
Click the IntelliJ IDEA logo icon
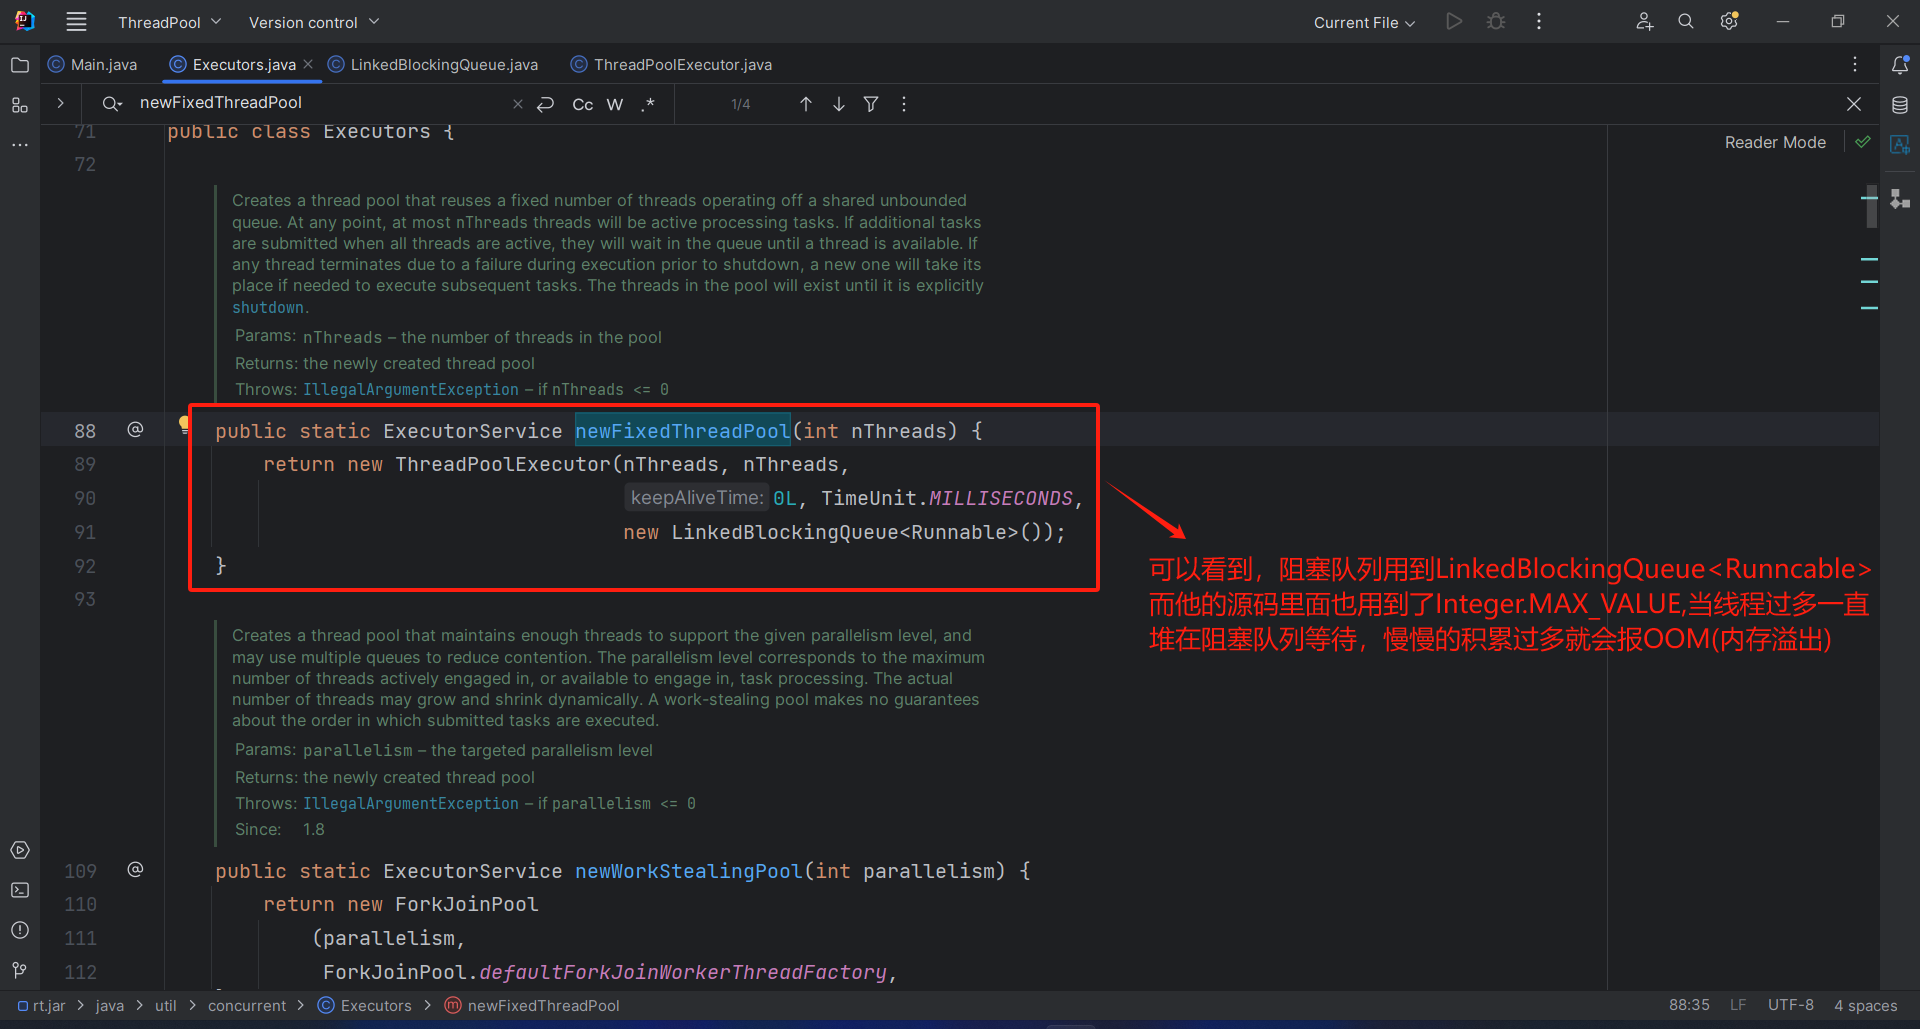[24, 21]
